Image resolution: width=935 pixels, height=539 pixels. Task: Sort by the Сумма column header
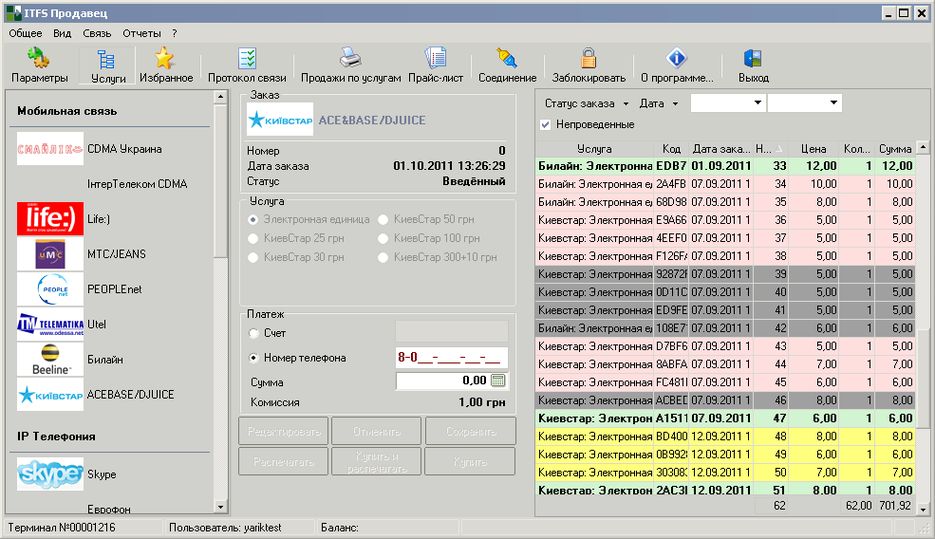click(x=894, y=148)
